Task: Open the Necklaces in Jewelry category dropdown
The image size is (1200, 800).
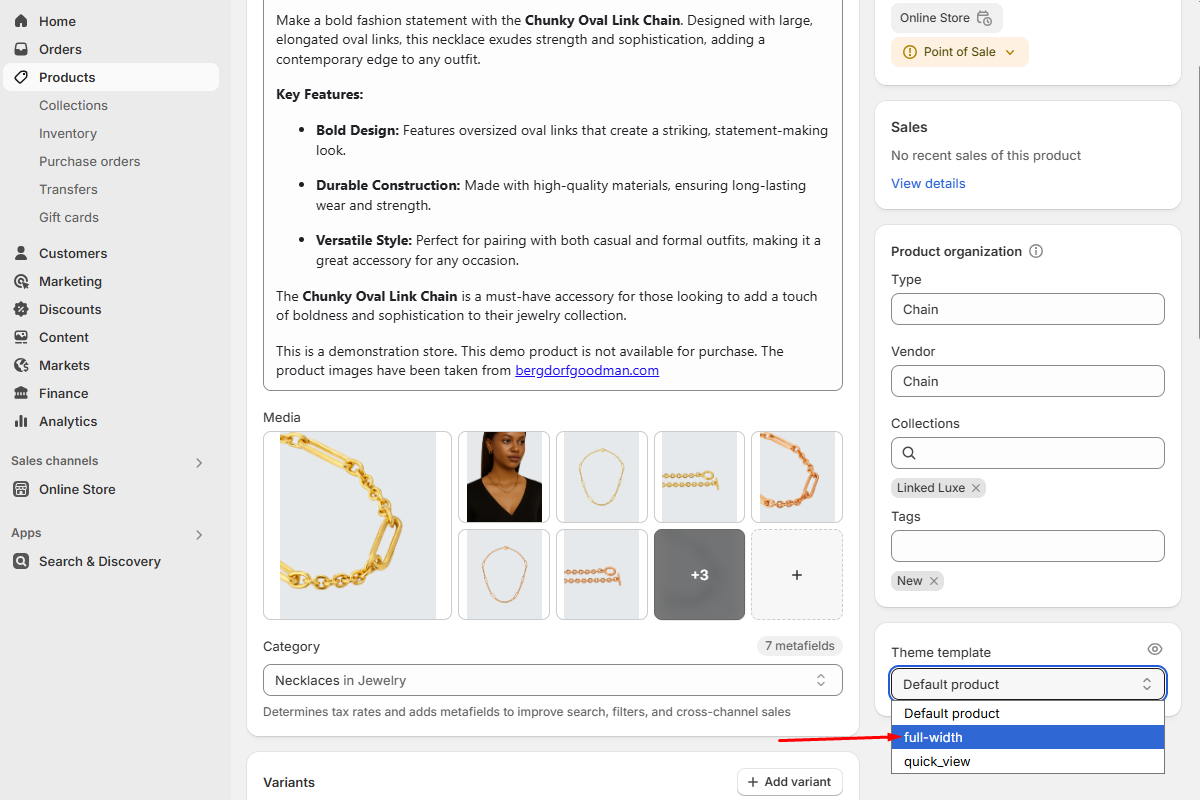Action: tap(552, 680)
